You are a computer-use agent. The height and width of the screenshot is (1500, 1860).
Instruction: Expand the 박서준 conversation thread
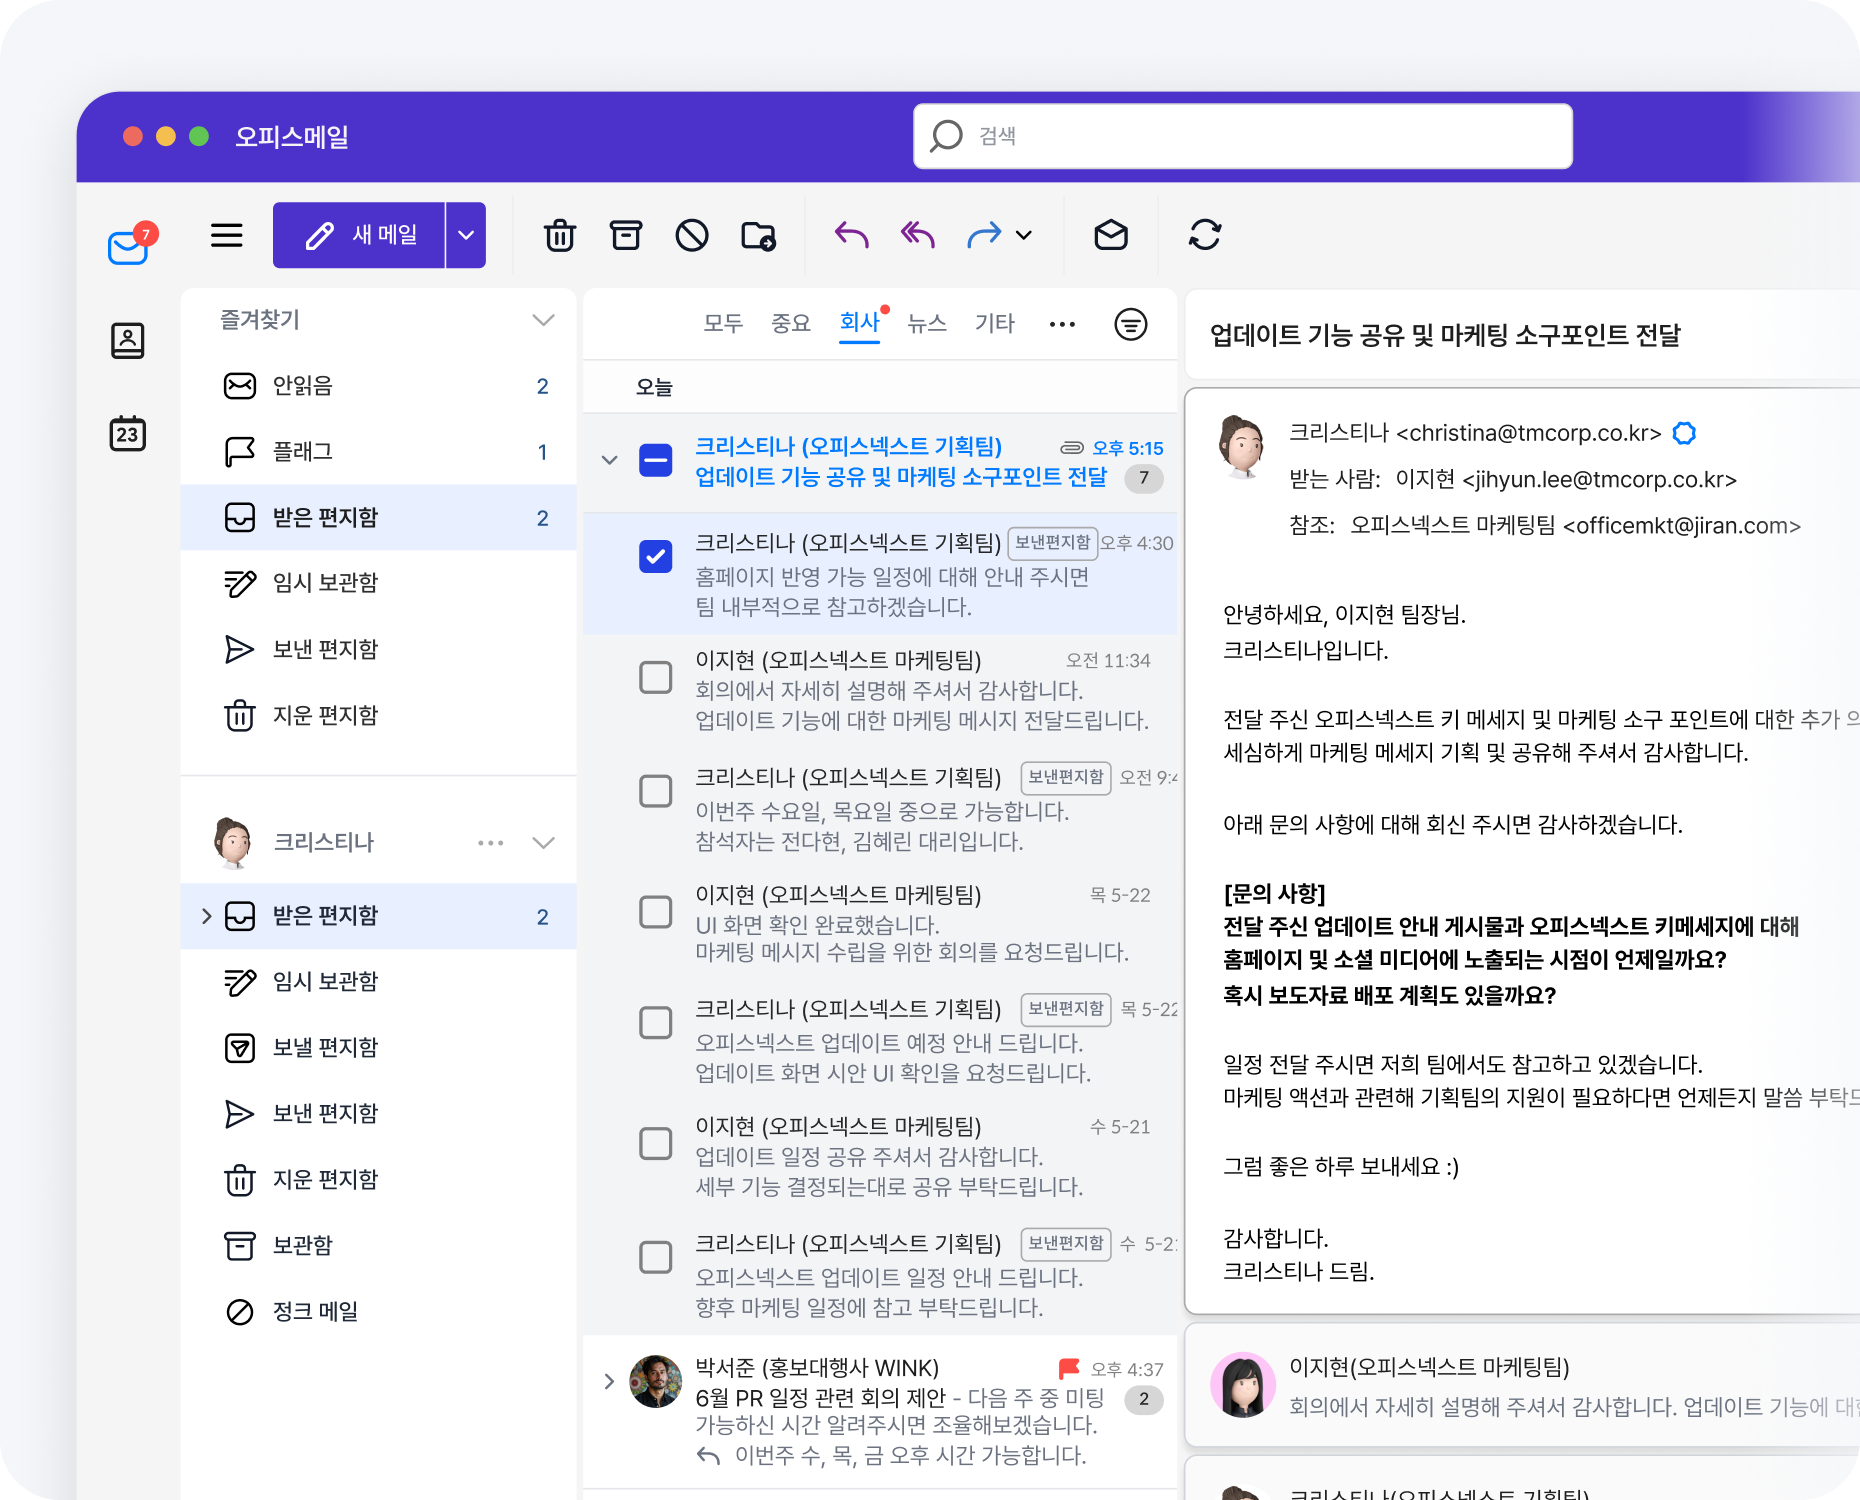(609, 1382)
